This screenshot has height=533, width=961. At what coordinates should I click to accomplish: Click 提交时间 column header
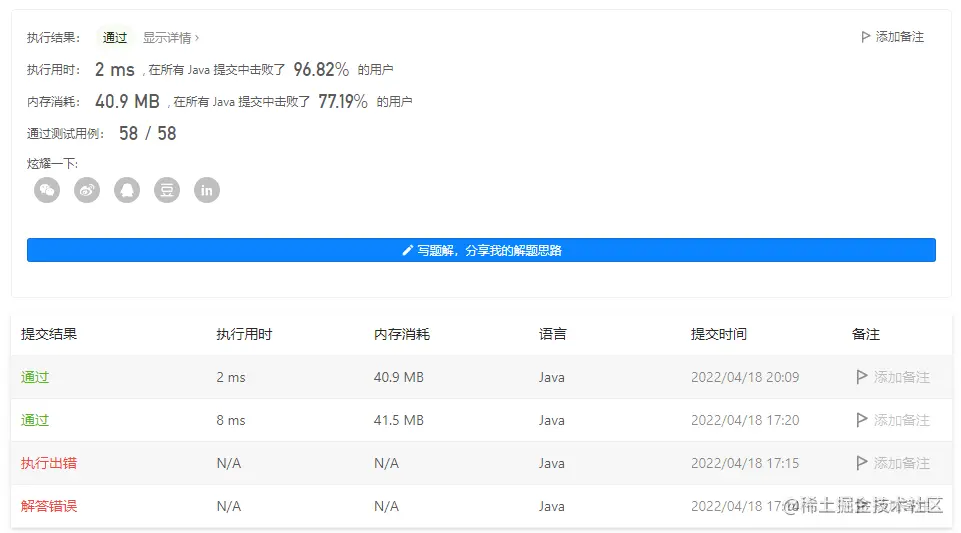tap(719, 334)
